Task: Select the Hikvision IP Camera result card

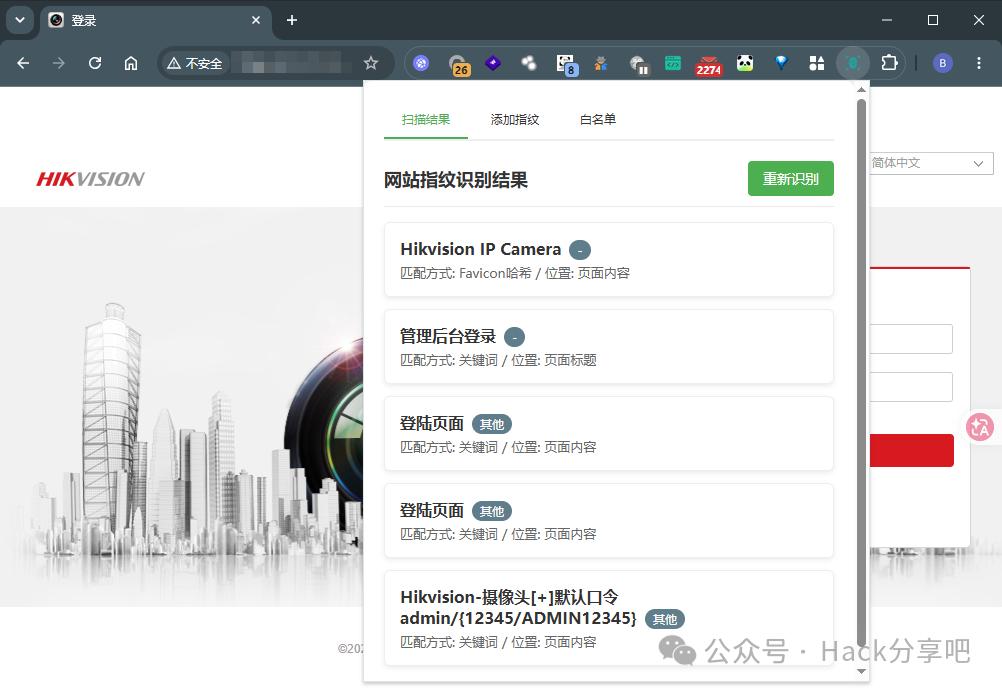Action: pos(608,260)
